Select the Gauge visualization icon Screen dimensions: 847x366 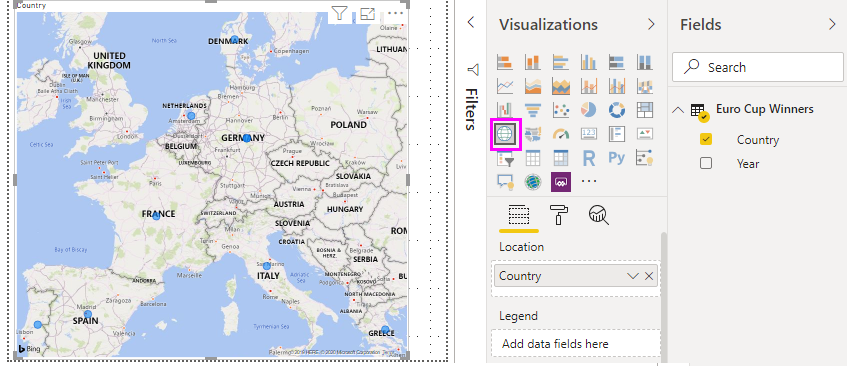pos(561,134)
